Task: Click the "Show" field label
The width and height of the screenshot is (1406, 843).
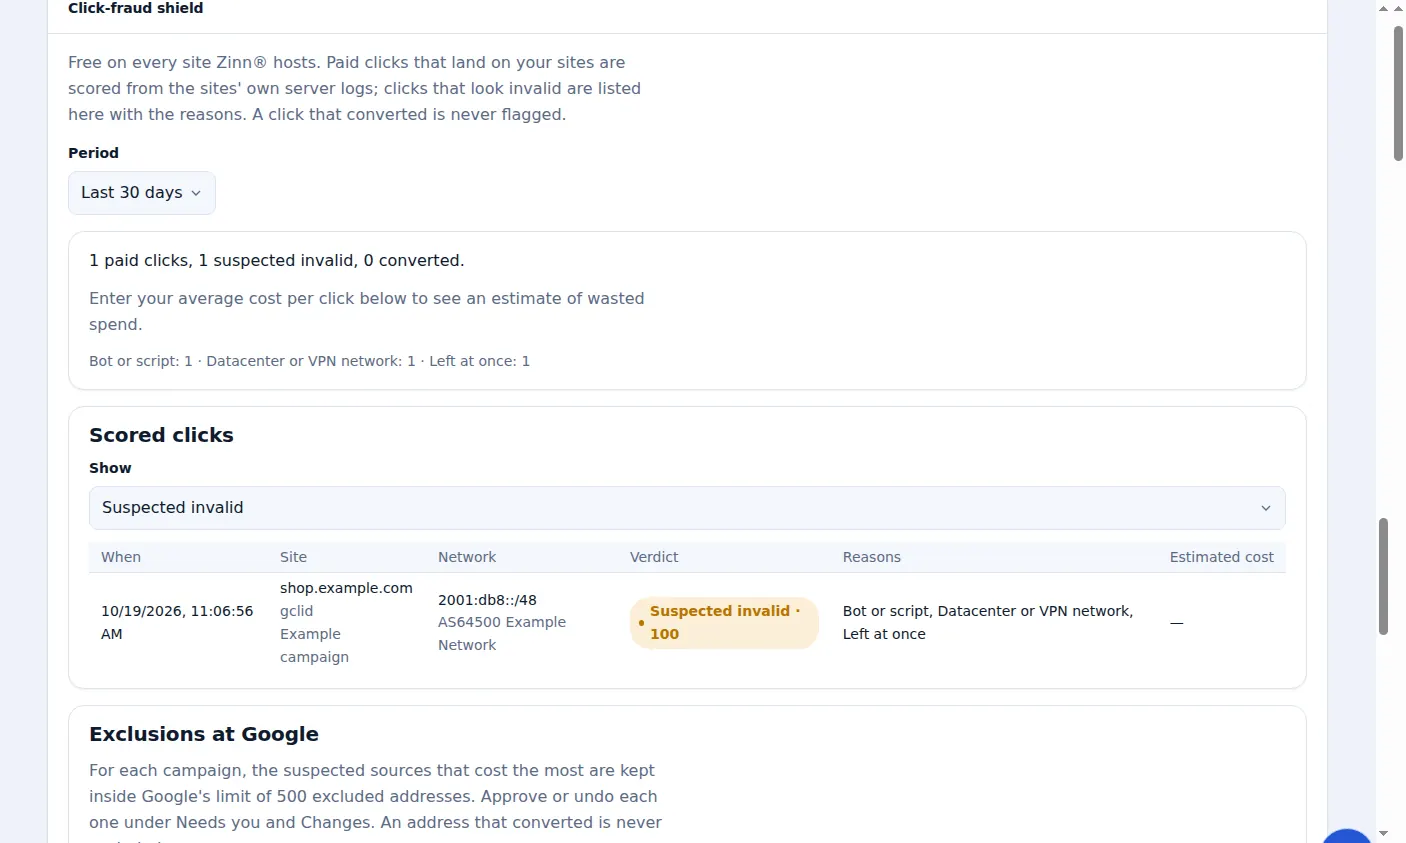Action: pos(110,468)
